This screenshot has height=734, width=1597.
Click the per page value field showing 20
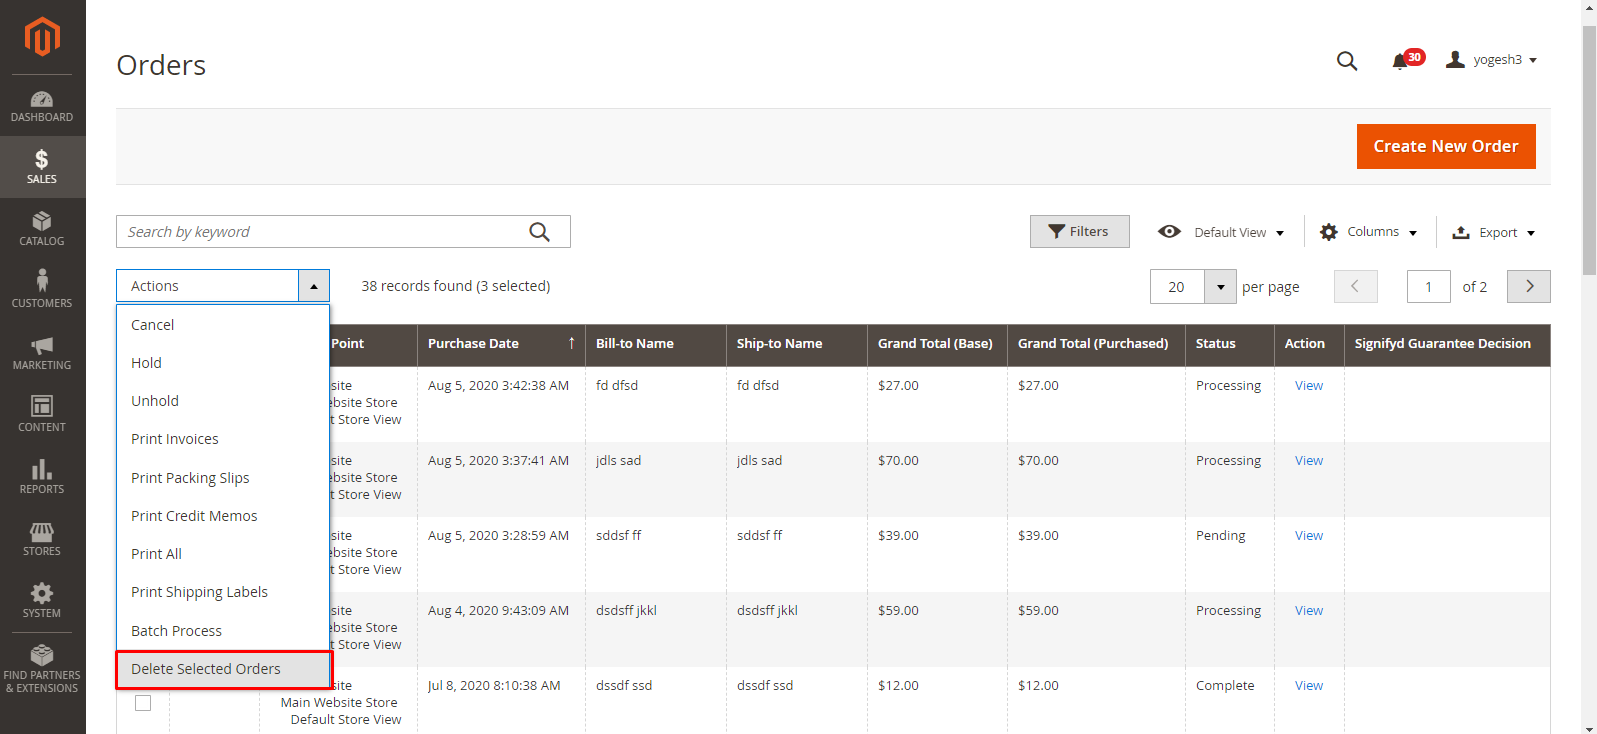point(1177,287)
